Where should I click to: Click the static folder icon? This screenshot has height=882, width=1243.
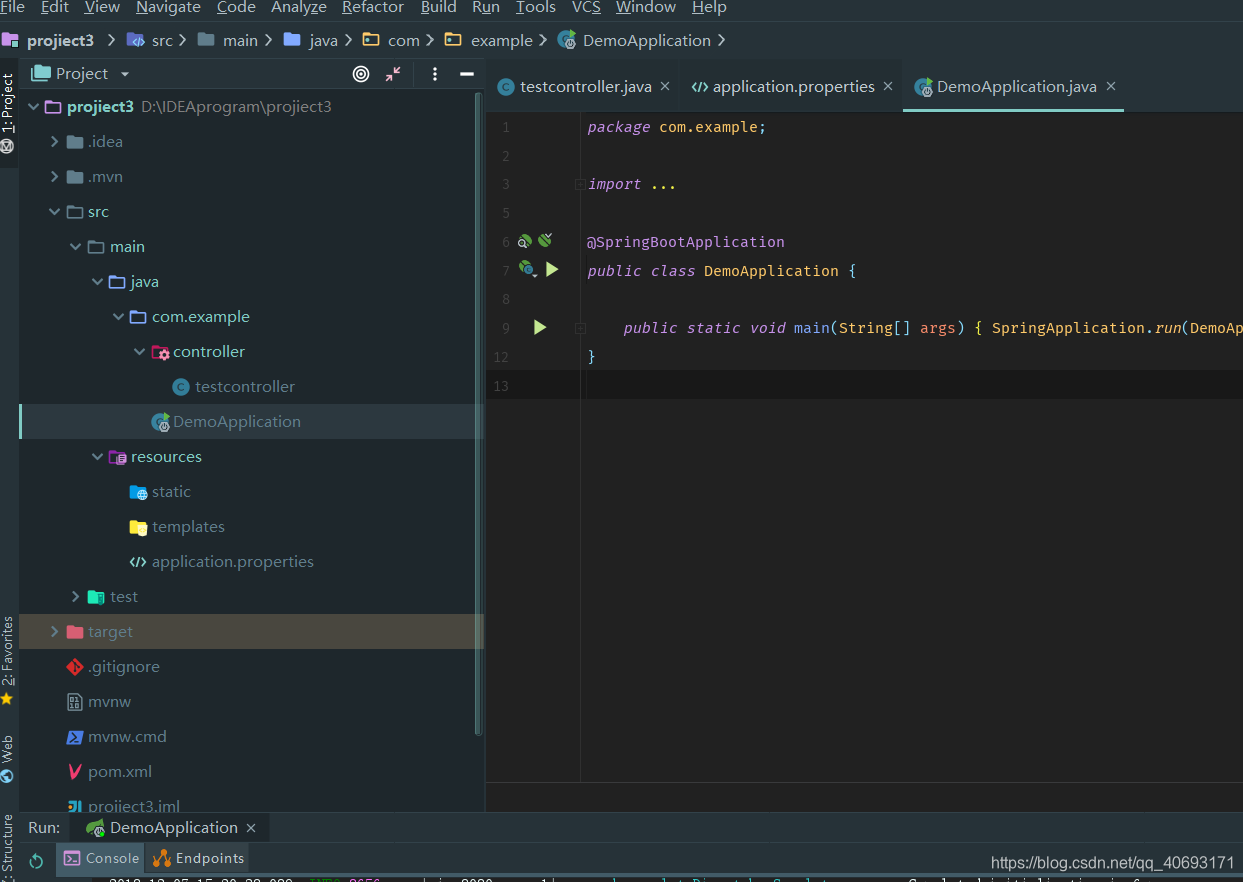(138, 492)
